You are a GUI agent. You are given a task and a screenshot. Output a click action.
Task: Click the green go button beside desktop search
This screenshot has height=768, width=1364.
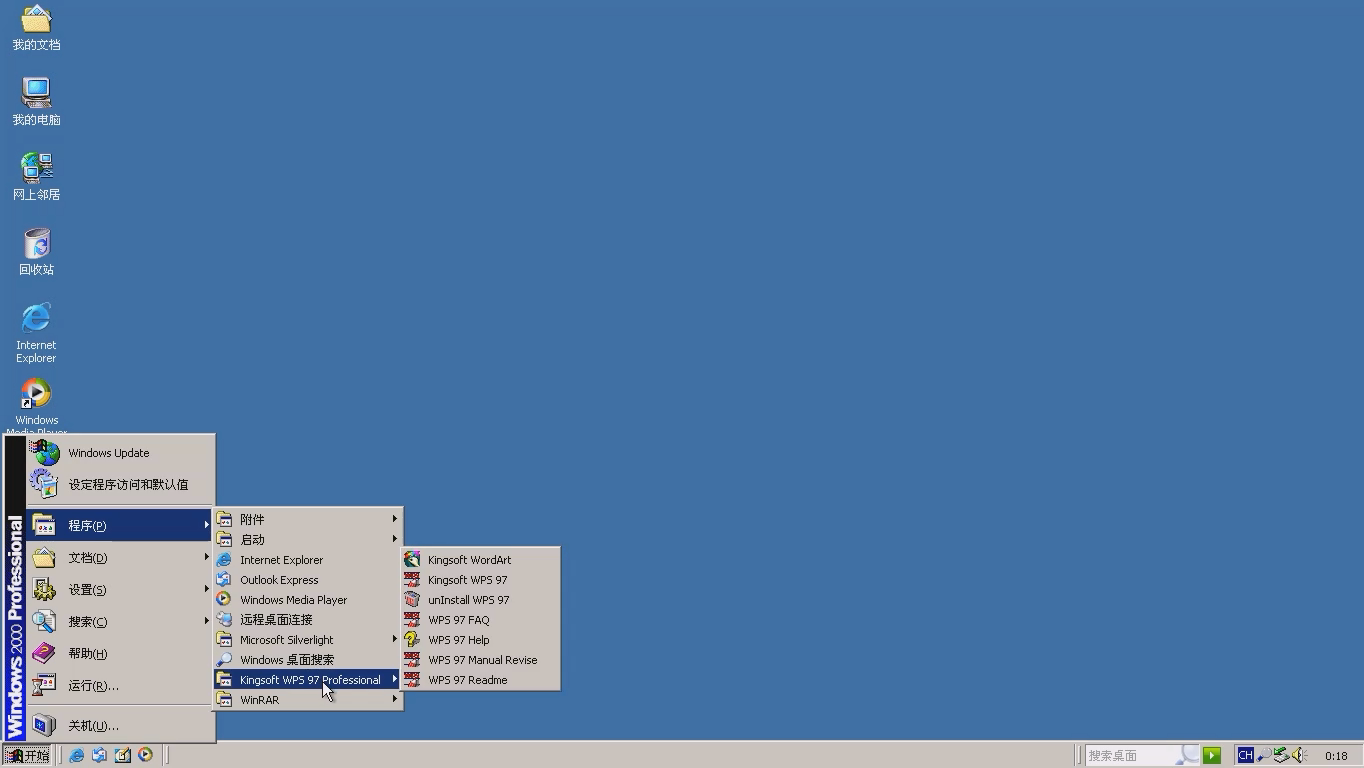point(1212,755)
